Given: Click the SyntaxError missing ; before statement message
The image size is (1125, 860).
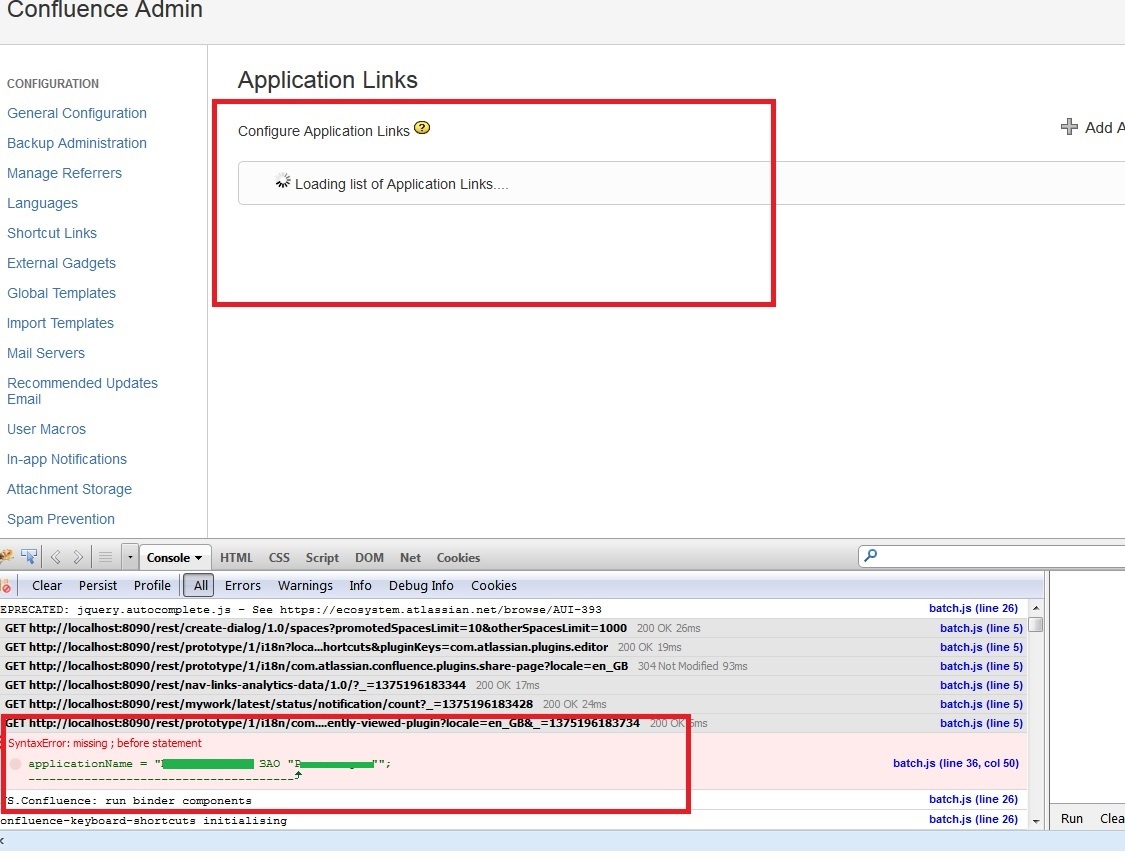Looking at the screenshot, I should 105,744.
